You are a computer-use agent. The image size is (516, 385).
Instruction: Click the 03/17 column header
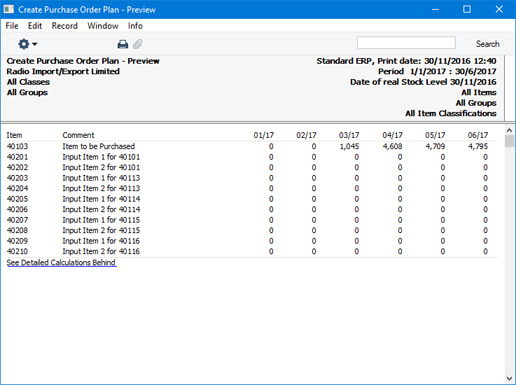tap(349, 135)
